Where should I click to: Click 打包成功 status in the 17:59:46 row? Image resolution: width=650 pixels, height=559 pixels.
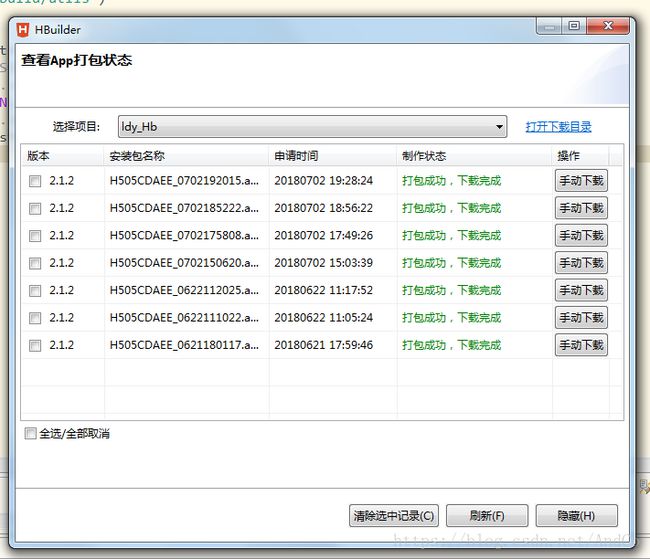point(424,345)
